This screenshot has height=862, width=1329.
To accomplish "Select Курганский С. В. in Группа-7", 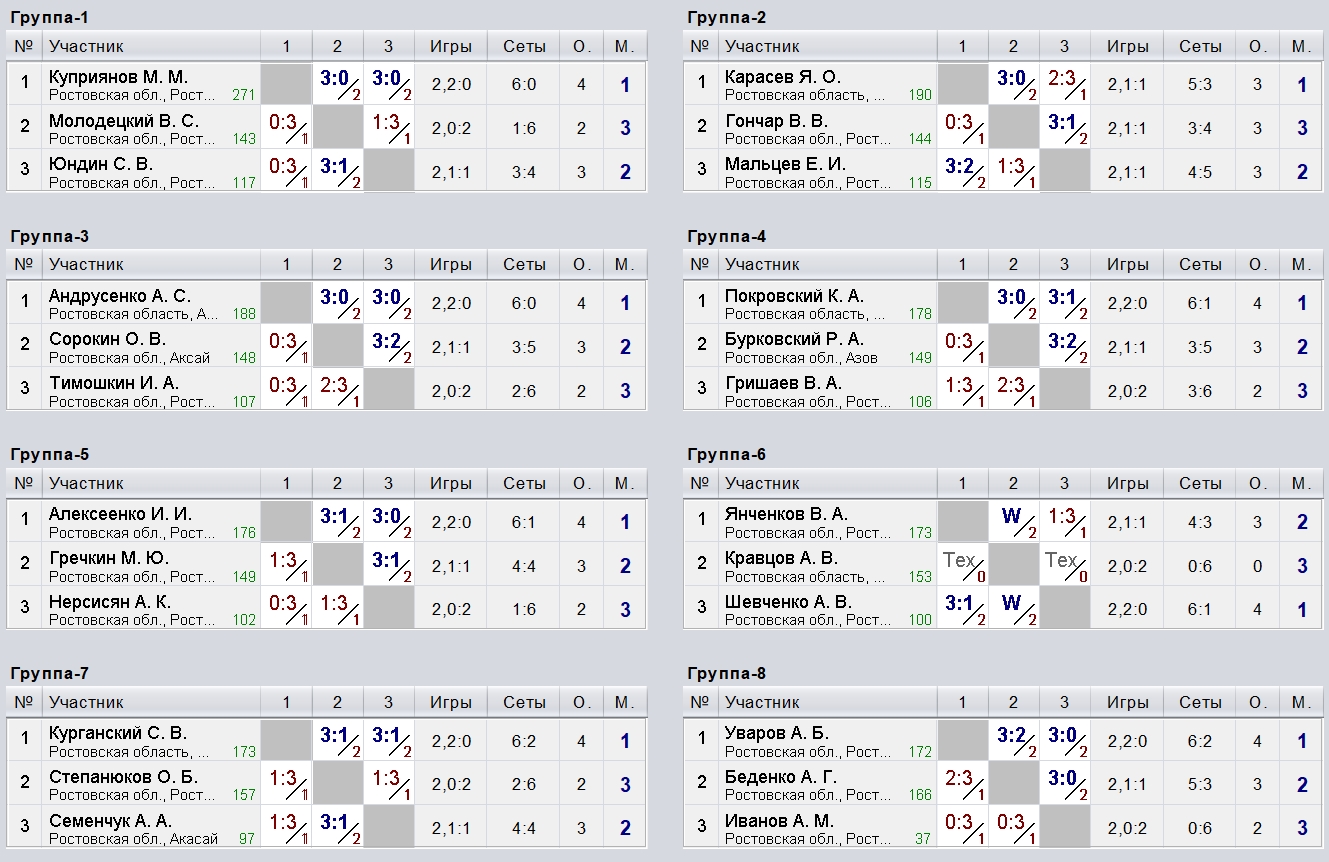I will [118, 733].
